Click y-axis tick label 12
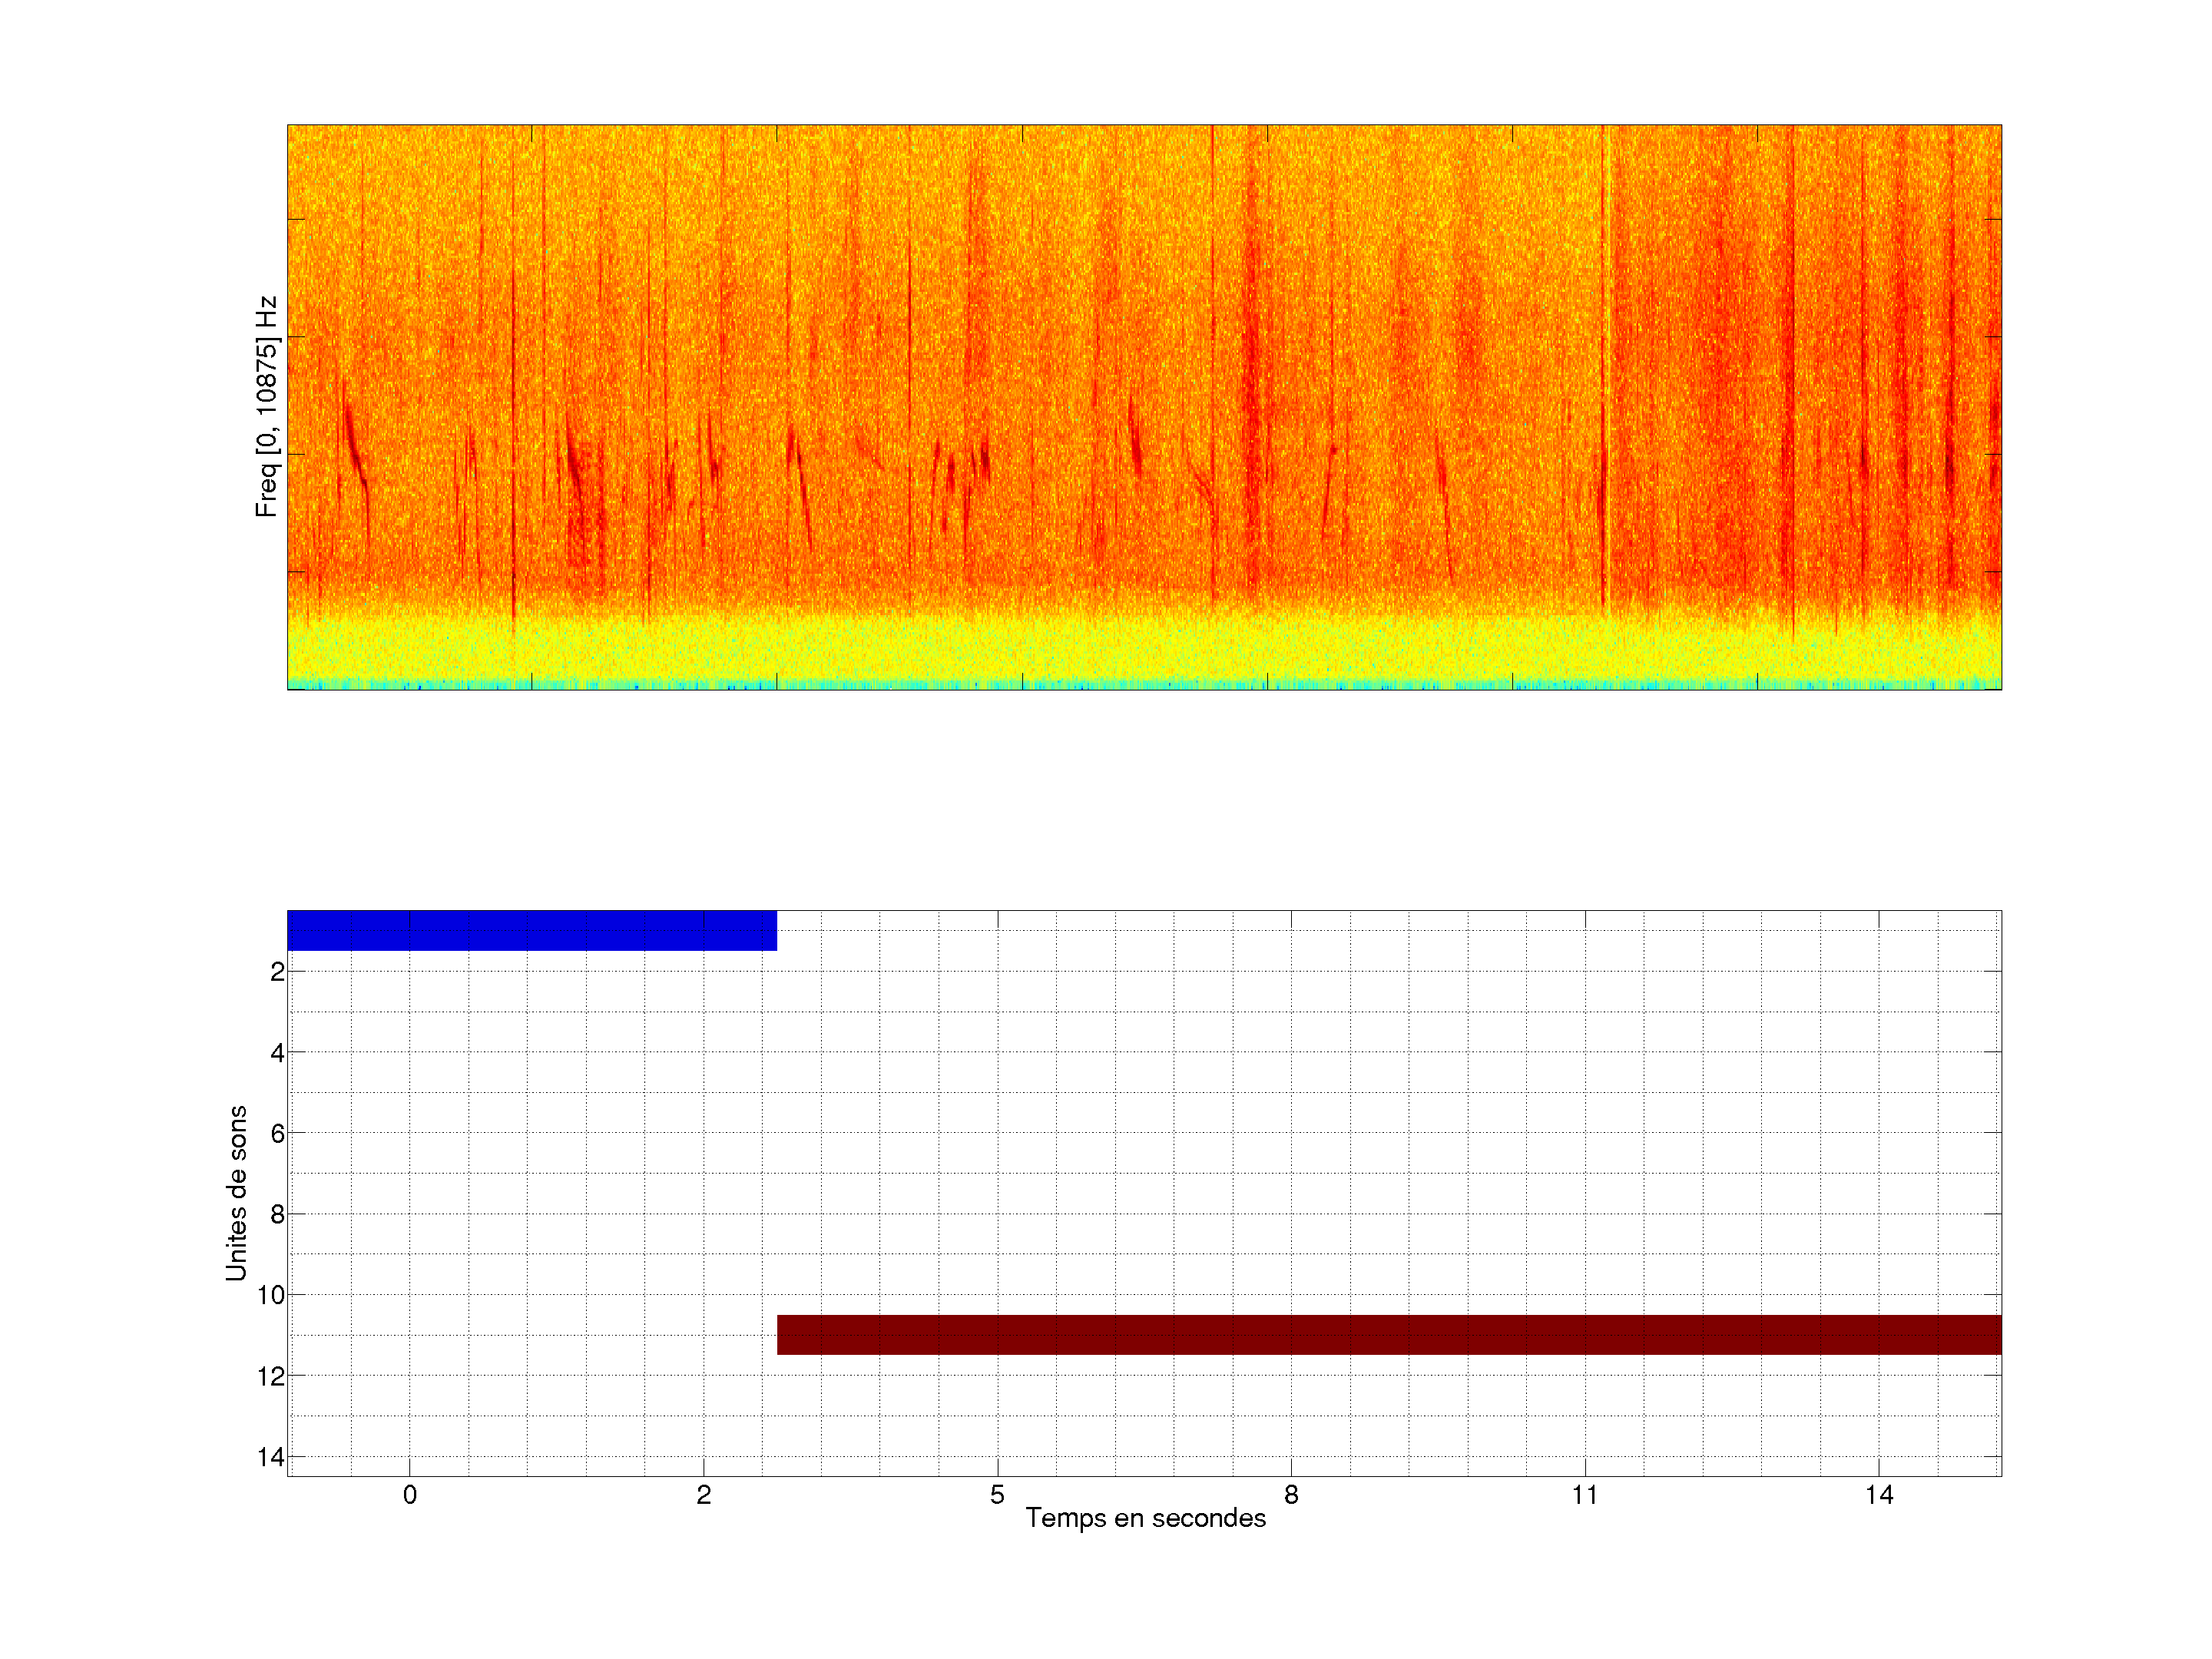Viewport: 2212px width, 1659px height. [x=271, y=1377]
